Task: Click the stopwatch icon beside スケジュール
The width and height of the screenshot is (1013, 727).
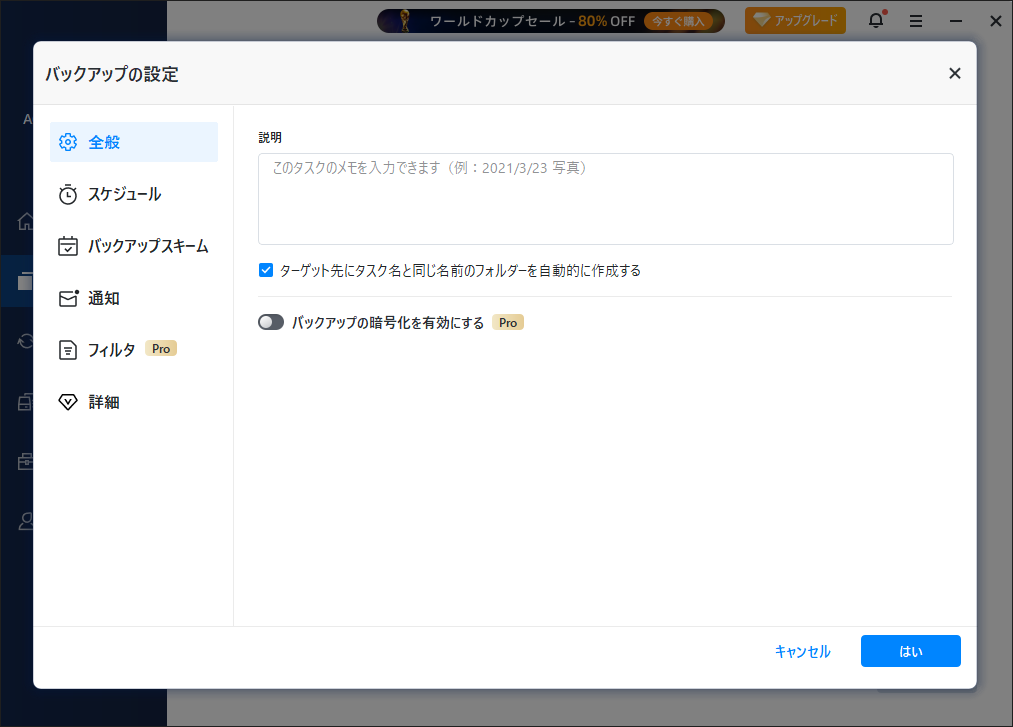Action: click(68, 194)
